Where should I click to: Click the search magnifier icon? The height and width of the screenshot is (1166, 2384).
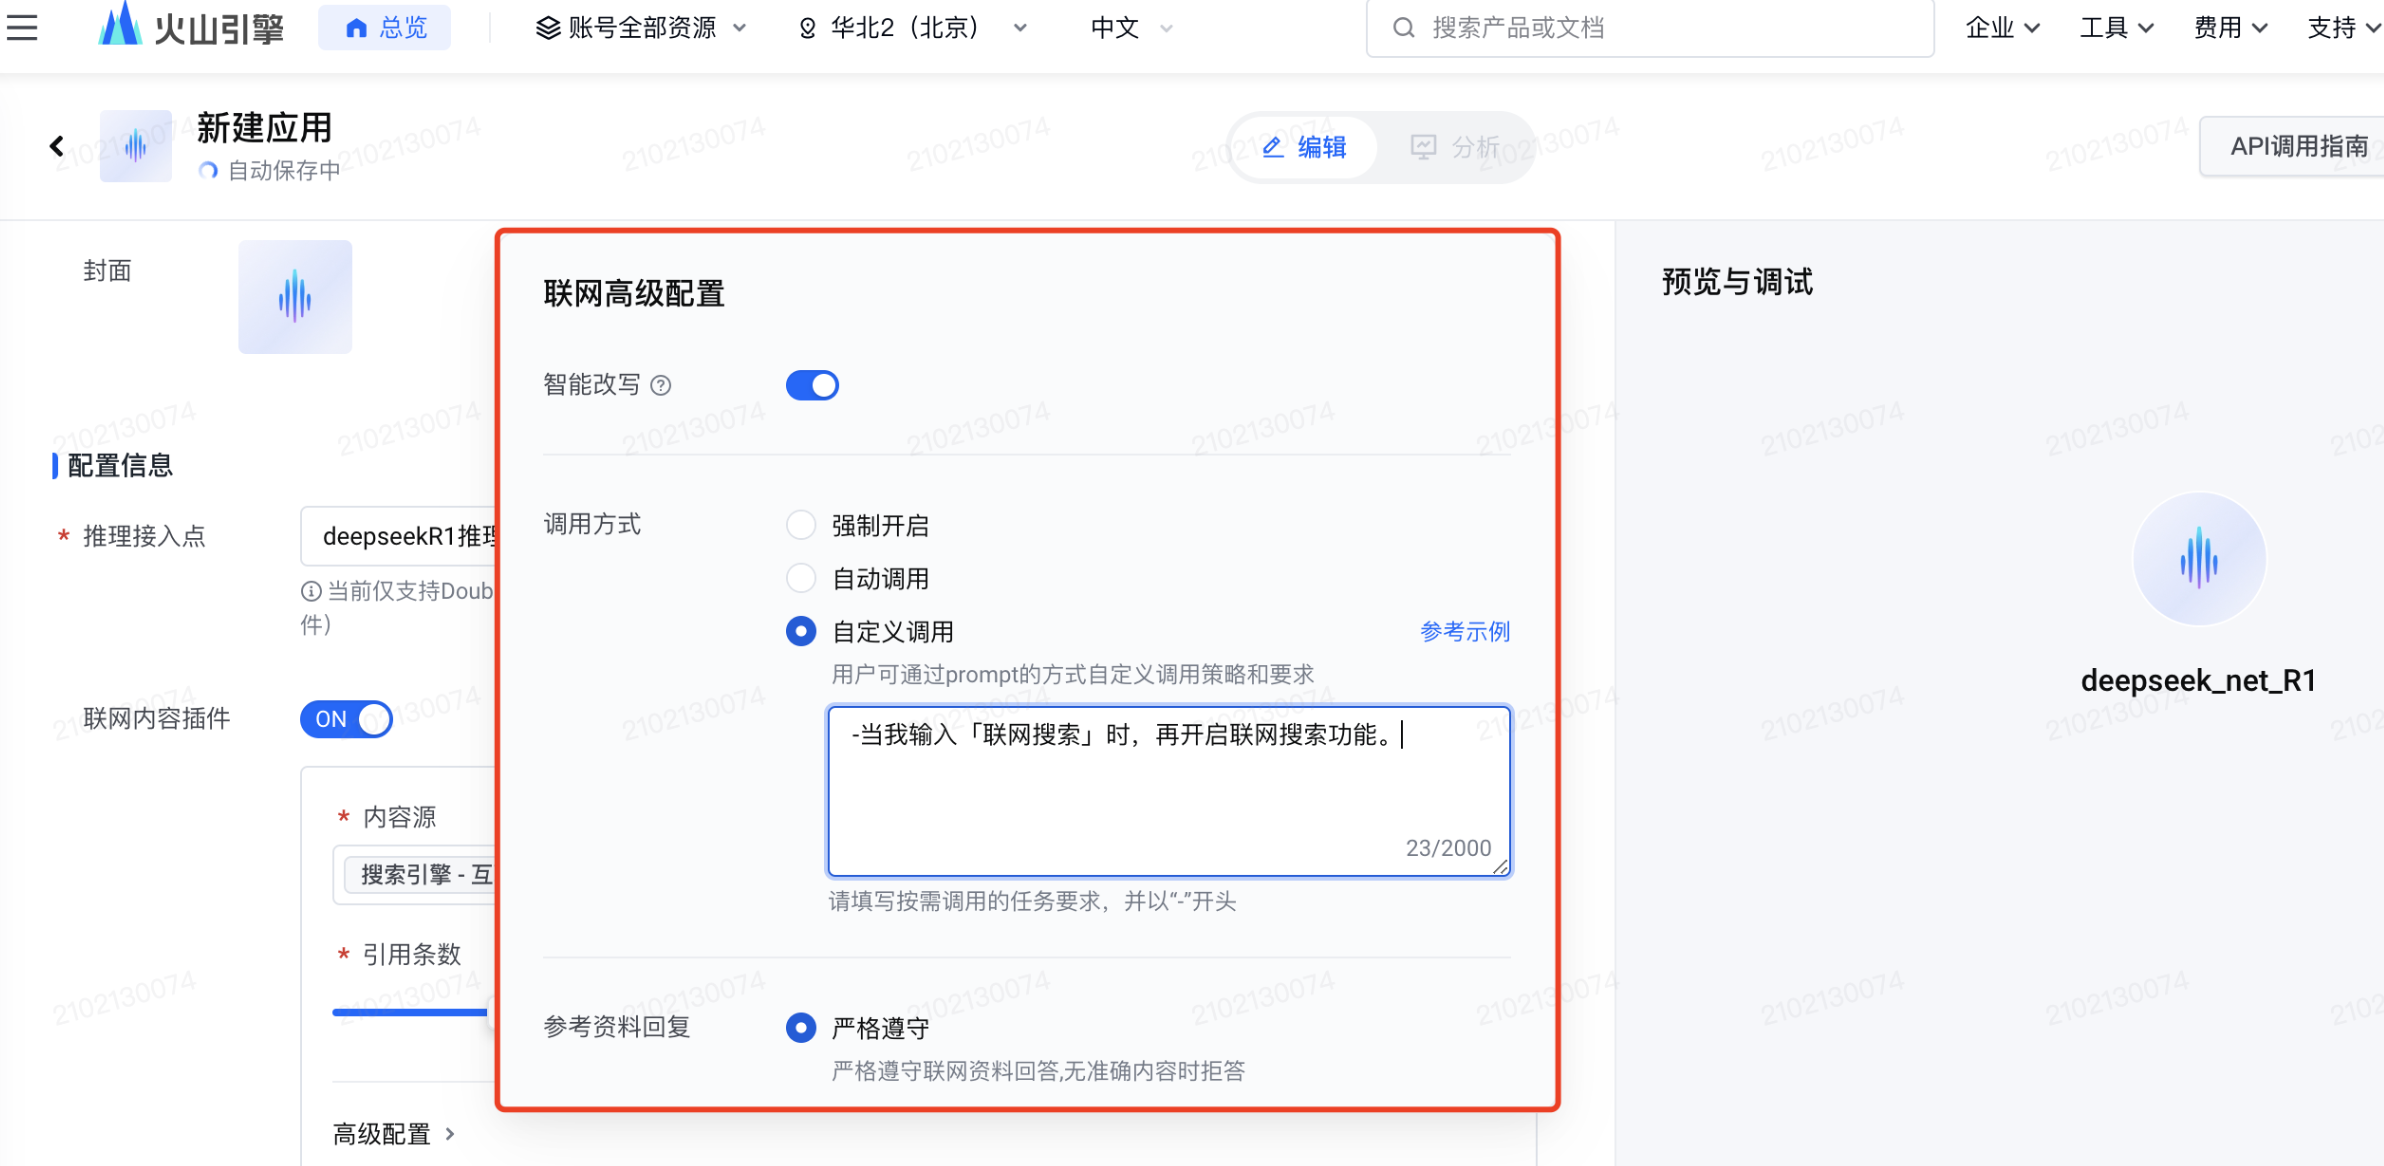click(1404, 28)
